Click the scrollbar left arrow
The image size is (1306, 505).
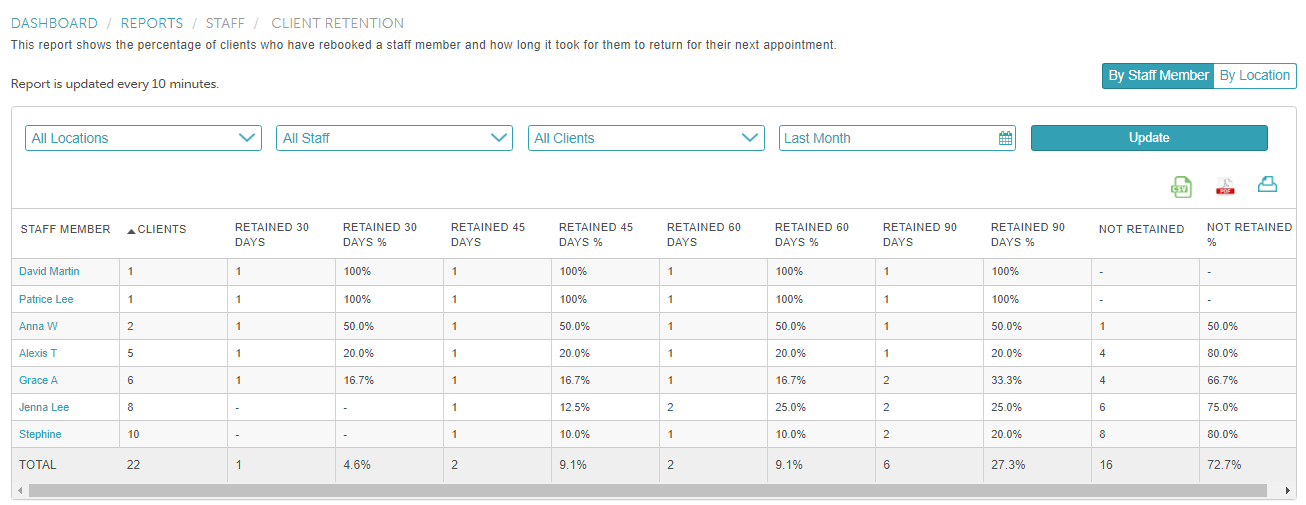[x=19, y=490]
